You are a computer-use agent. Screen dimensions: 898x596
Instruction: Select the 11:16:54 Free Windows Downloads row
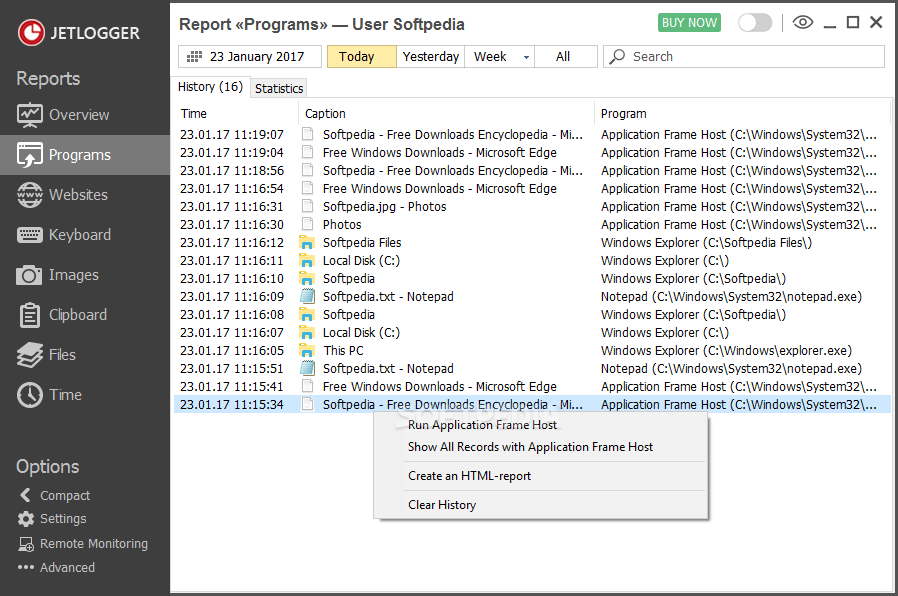point(532,189)
